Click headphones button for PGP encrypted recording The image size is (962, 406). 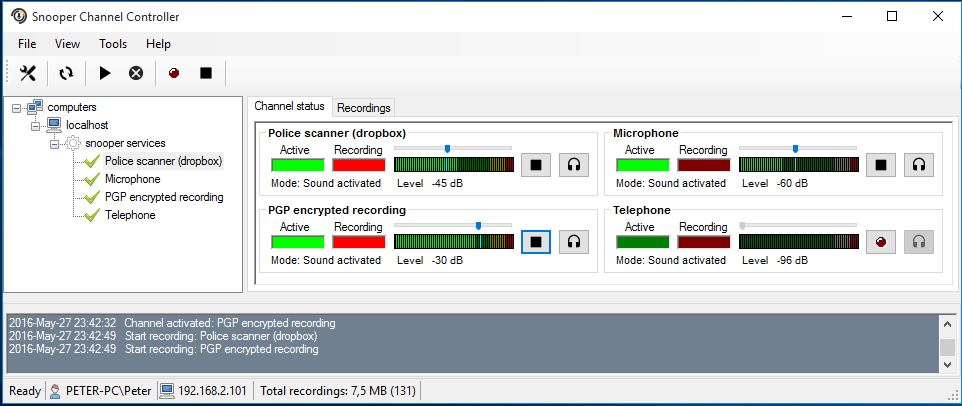[x=574, y=242]
